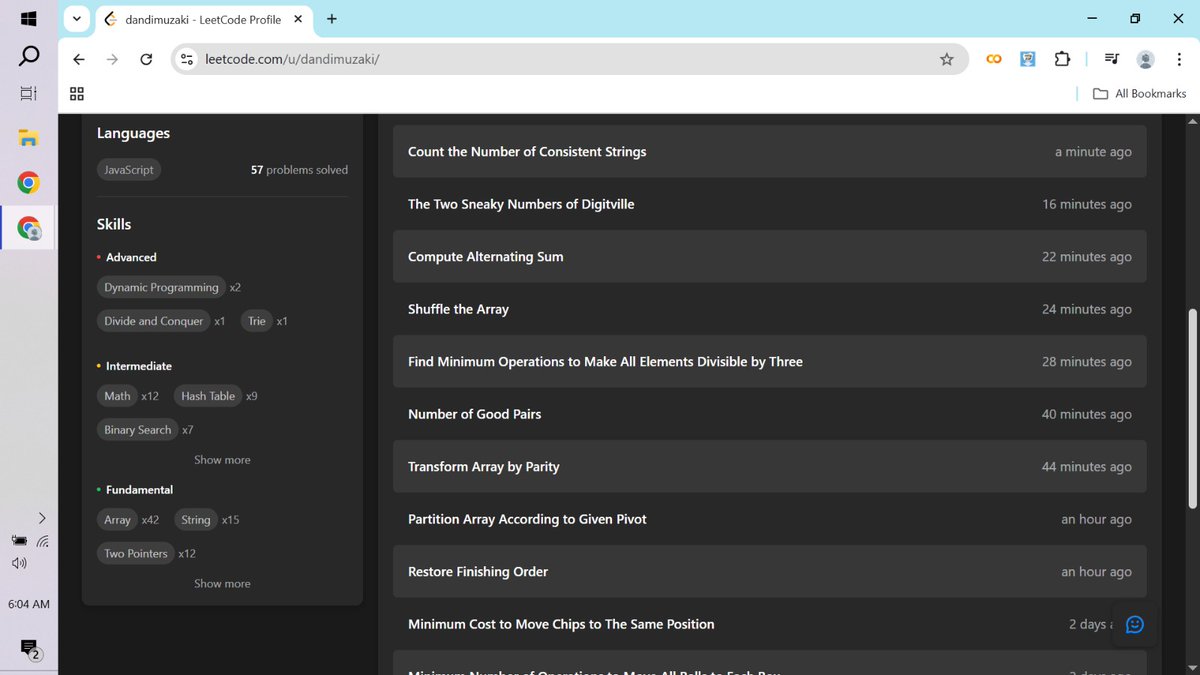The width and height of the screenshot is (1200, 675).
Task: Click the volume speaker icon
Action: click(x=19, y=563)
